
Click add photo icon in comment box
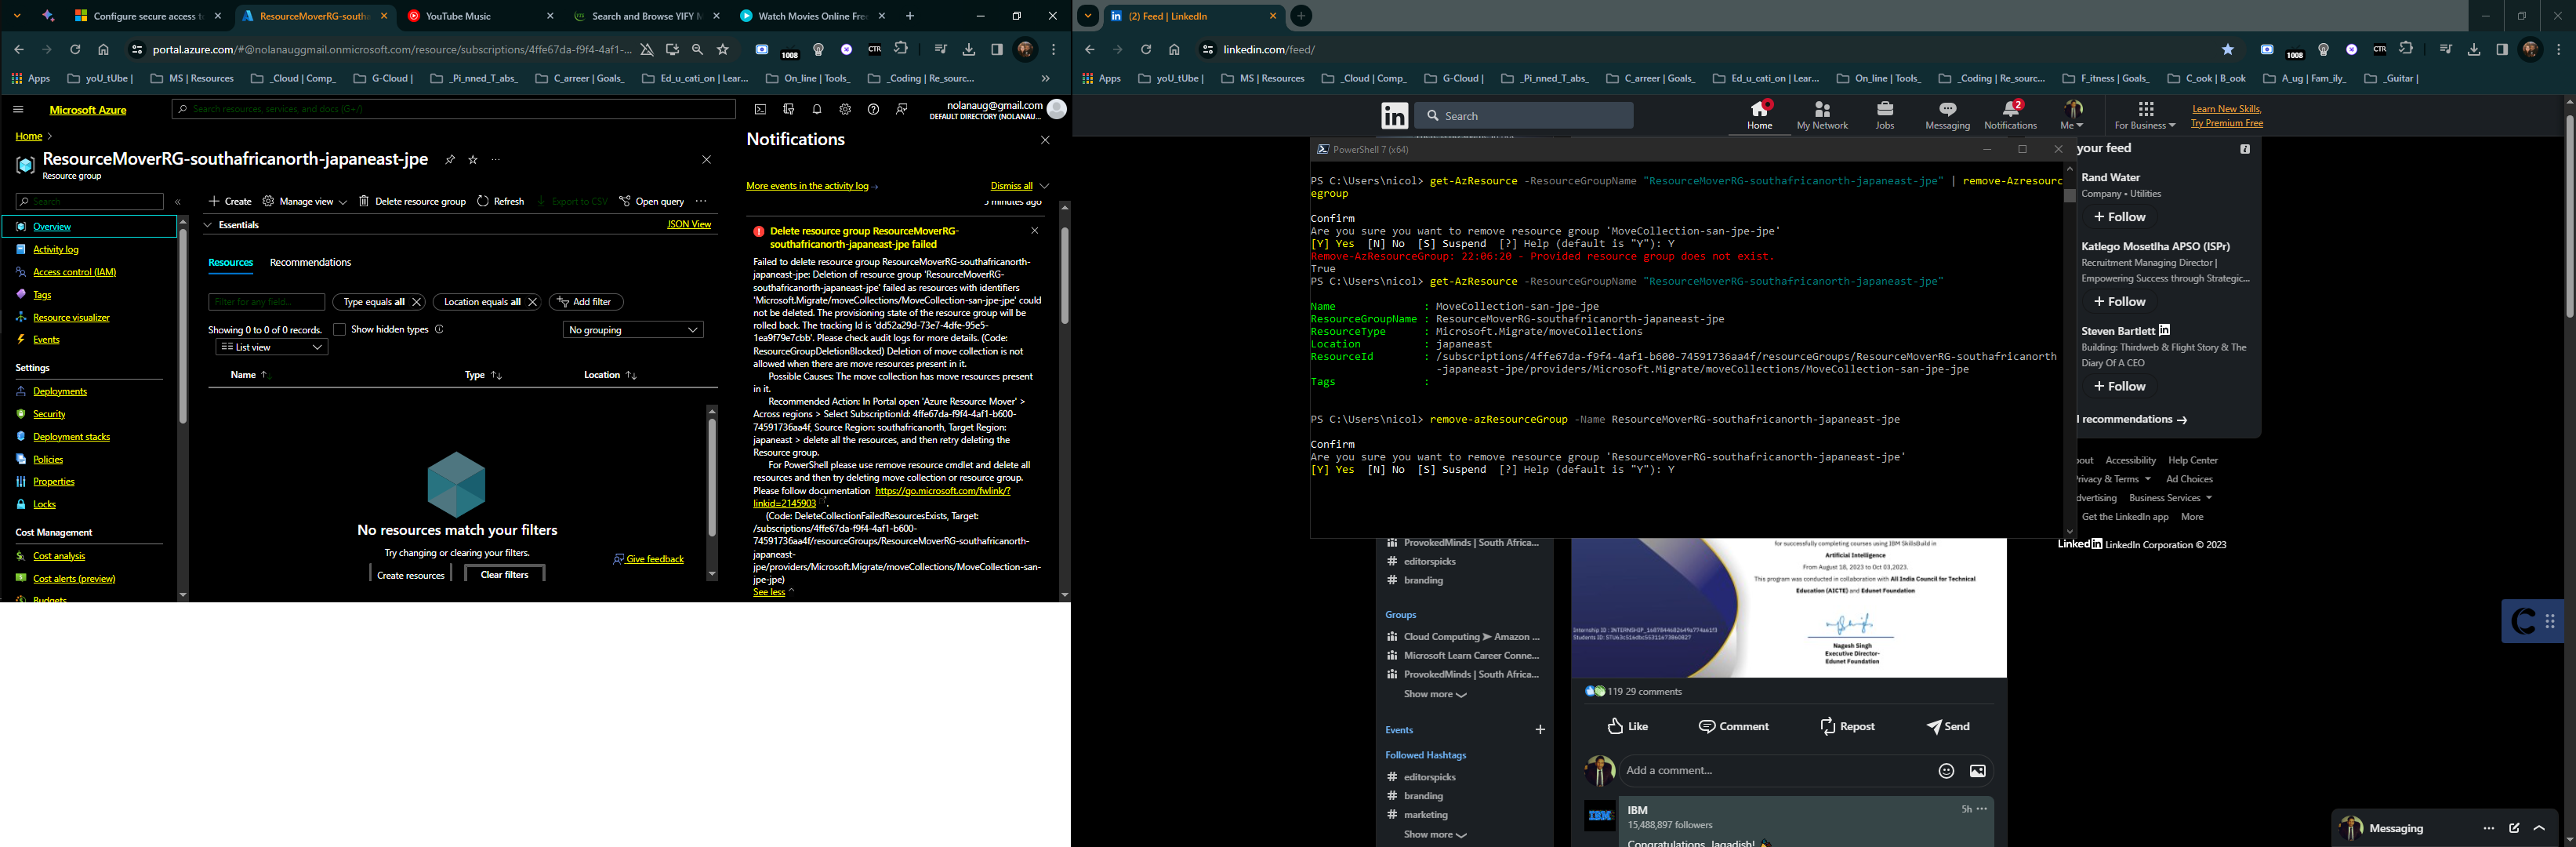1978,771
